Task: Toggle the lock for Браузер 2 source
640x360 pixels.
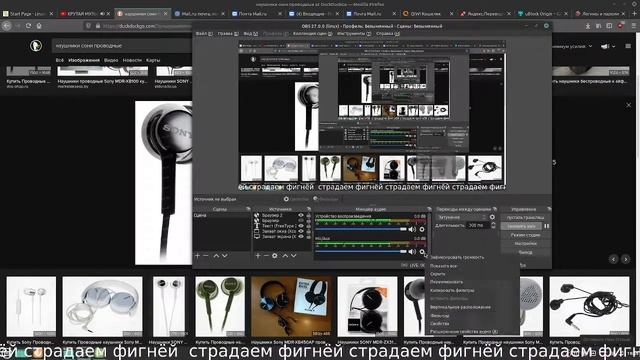Action: pos(308,215)
